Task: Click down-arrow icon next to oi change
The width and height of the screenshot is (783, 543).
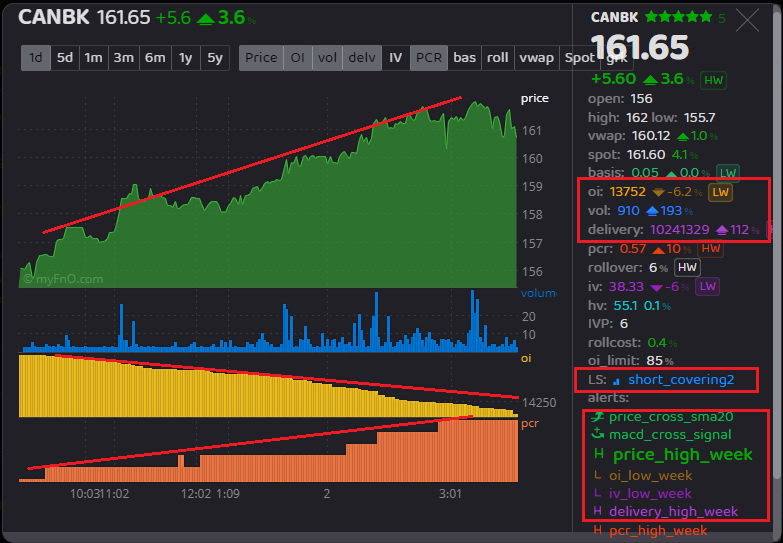Action: (658, 192)
